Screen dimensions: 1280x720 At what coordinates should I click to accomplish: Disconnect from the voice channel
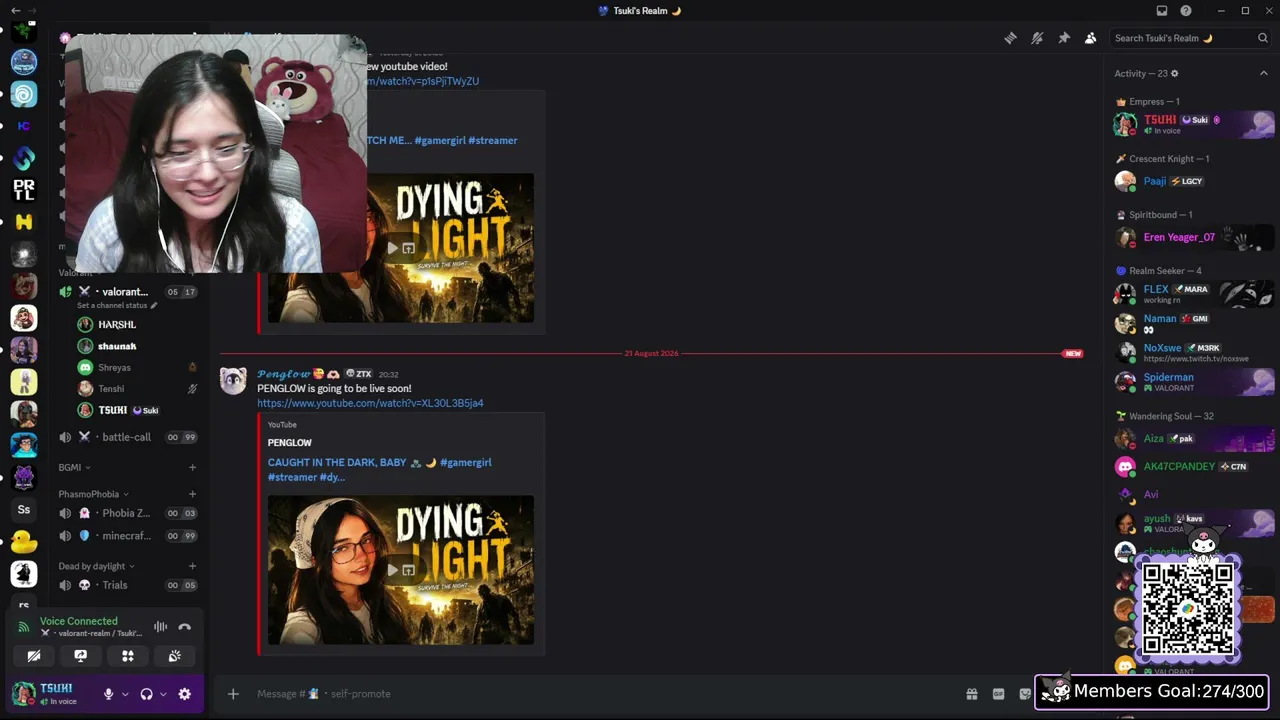184,627
